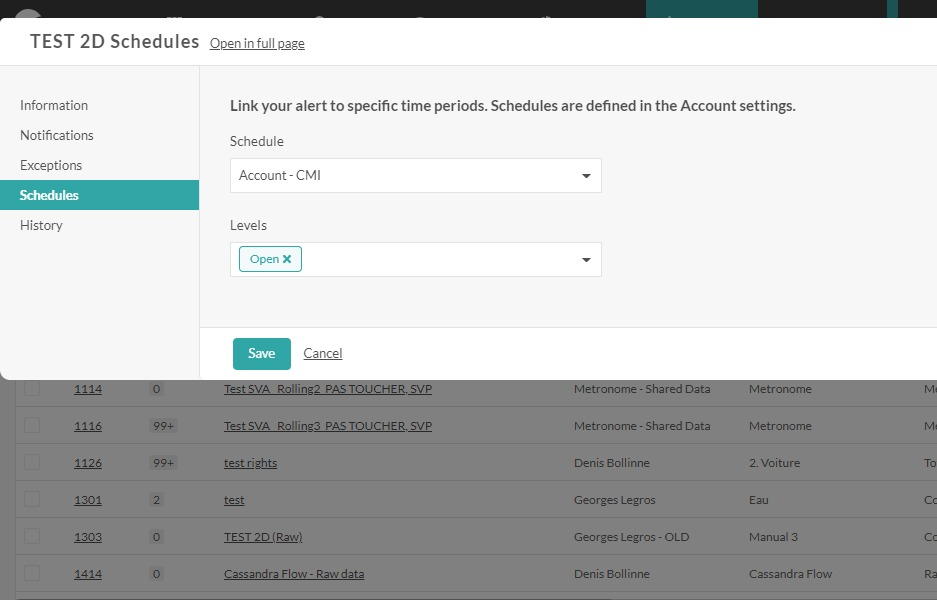Image resolution: width=937 pixels, height=600 pixels.
Task: Save the schedule settings
Action: [x=261, y=353]
